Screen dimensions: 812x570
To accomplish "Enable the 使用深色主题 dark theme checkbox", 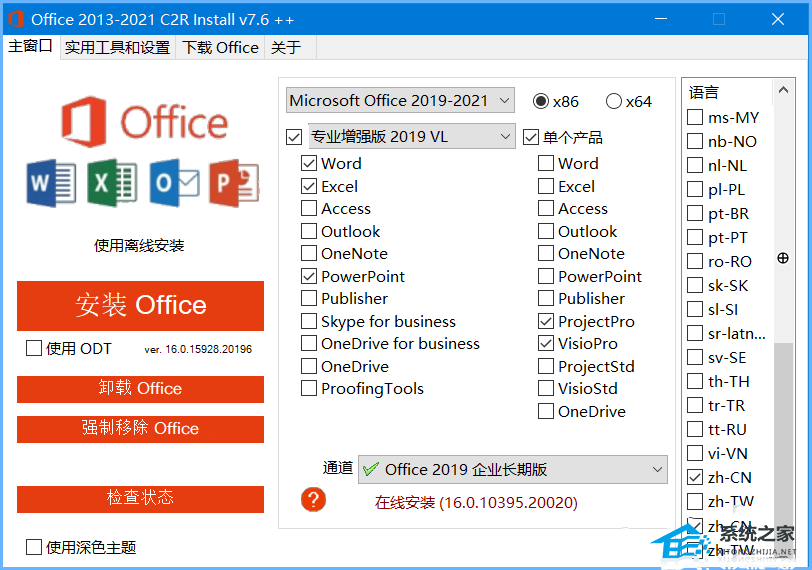I will pos(34,547).
